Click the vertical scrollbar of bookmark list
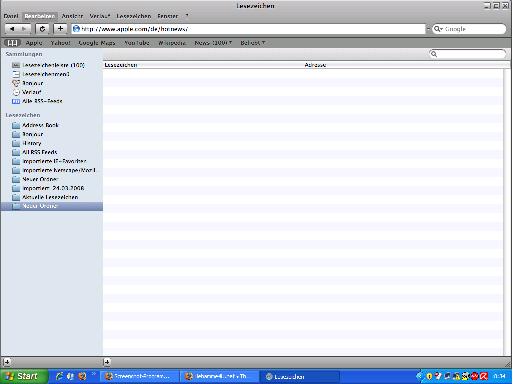This screenshot has width=514, height=384. click(506, 212)
